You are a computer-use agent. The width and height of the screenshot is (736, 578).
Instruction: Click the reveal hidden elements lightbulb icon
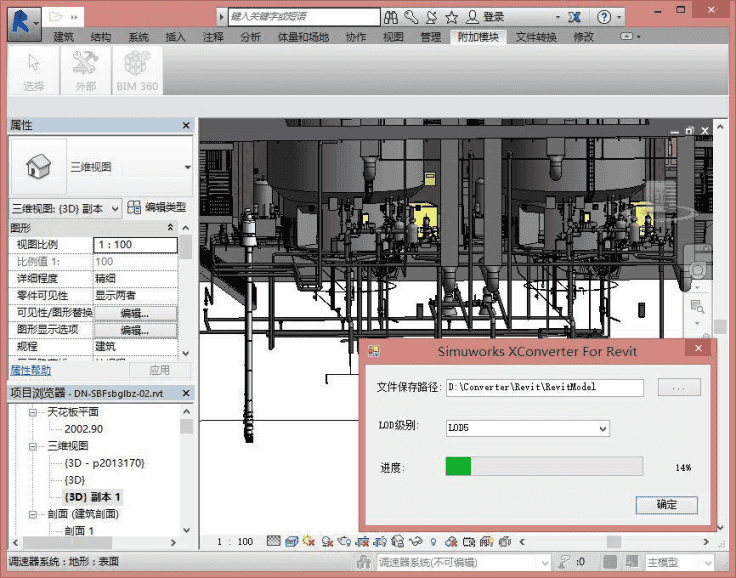coord(433,542)
